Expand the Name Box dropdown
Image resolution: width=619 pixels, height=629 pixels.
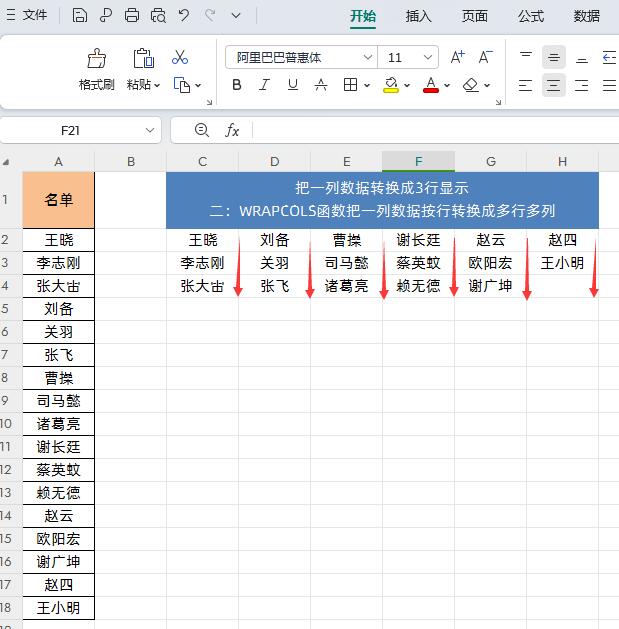(150, 130)
